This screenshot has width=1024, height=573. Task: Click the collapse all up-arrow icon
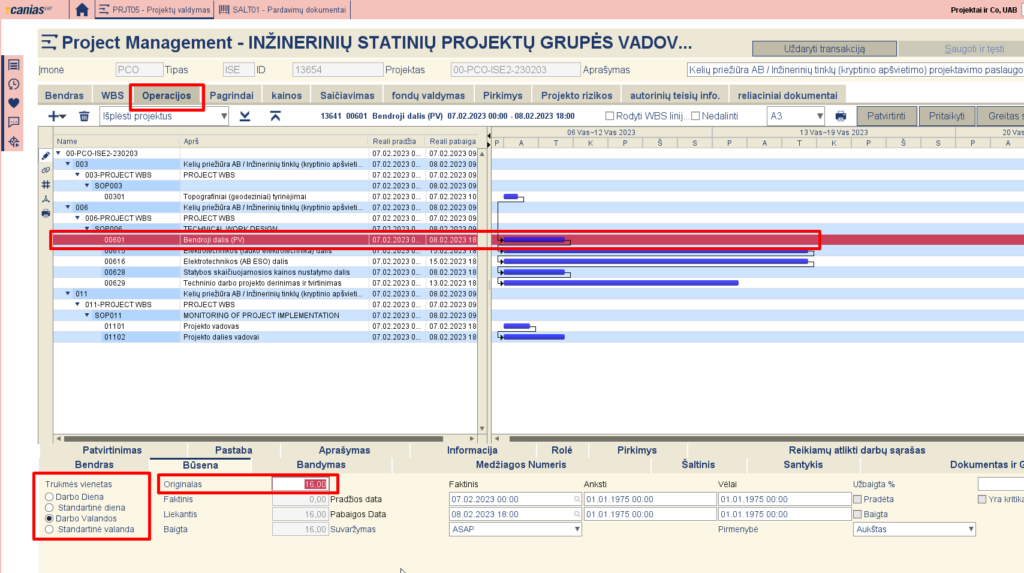pyautogui.click(x=276, y=116)
